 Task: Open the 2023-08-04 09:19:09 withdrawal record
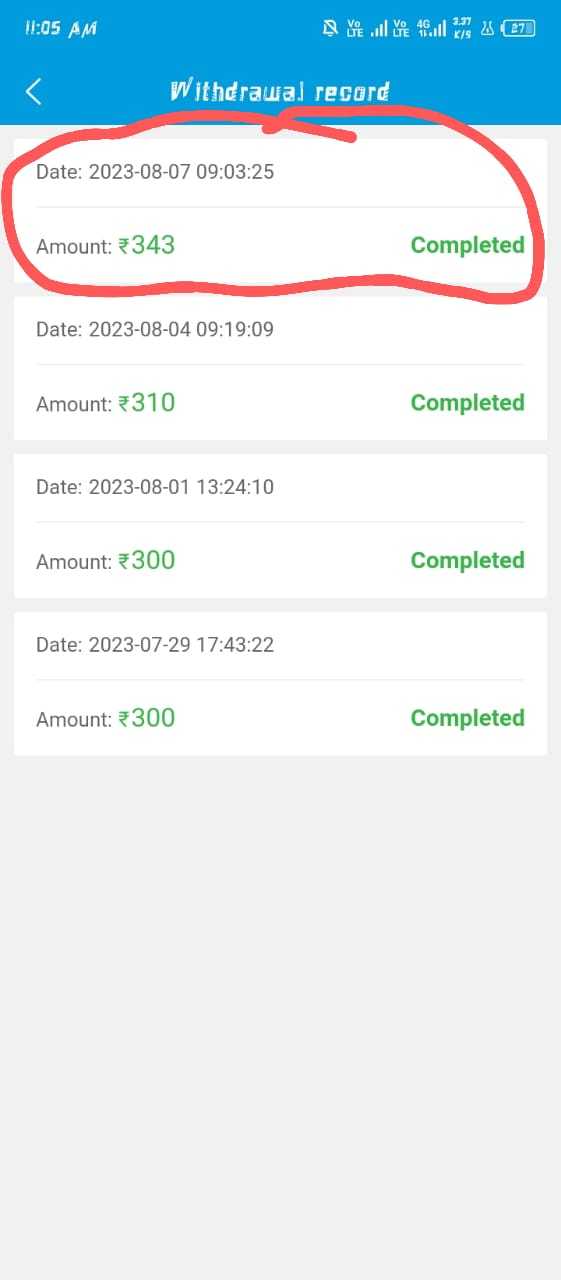pos(280,368)
